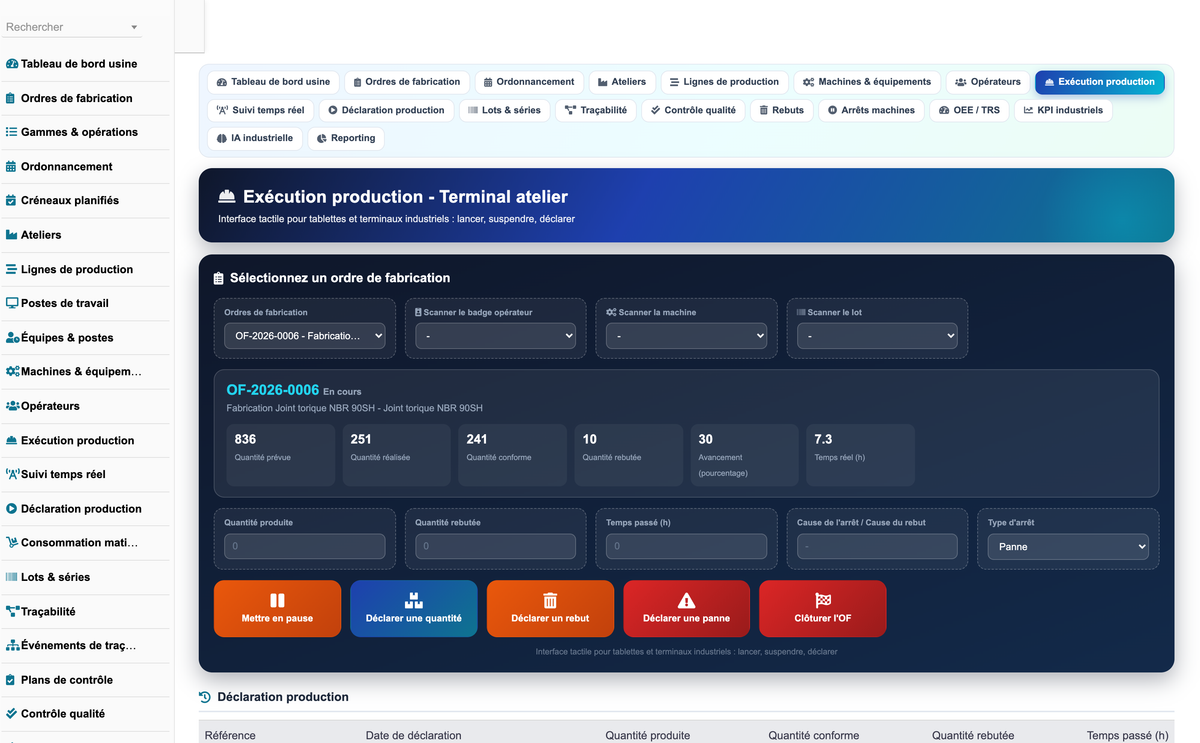Click the Événements de traçabilité sidebar icon
Image resolution: width=1200 pixels, height=743 pixels.
tap(12, 645)
